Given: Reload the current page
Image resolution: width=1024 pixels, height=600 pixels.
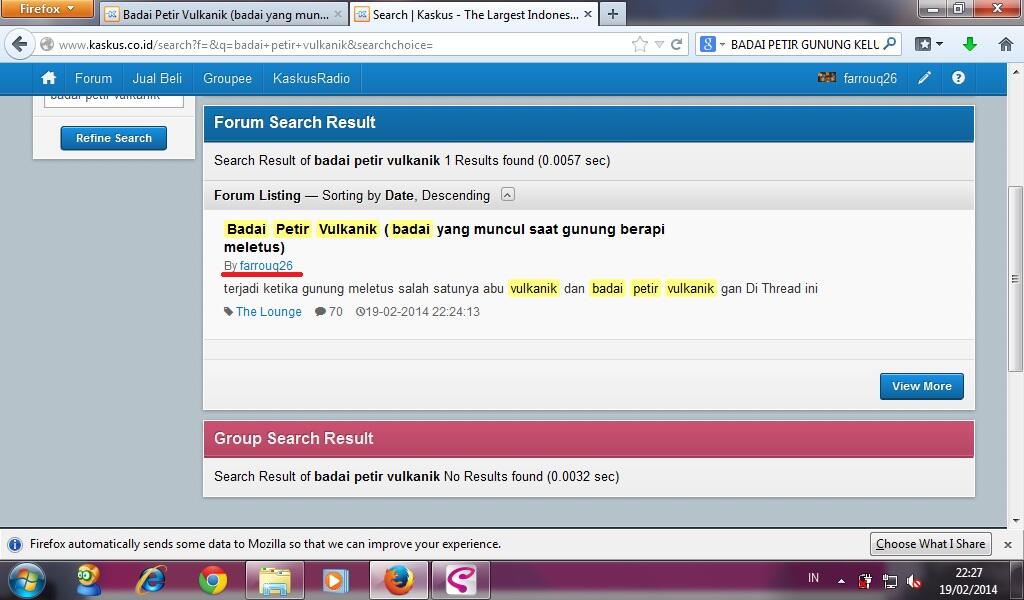Looking at the screenshot, I should [x=677, y=44].
